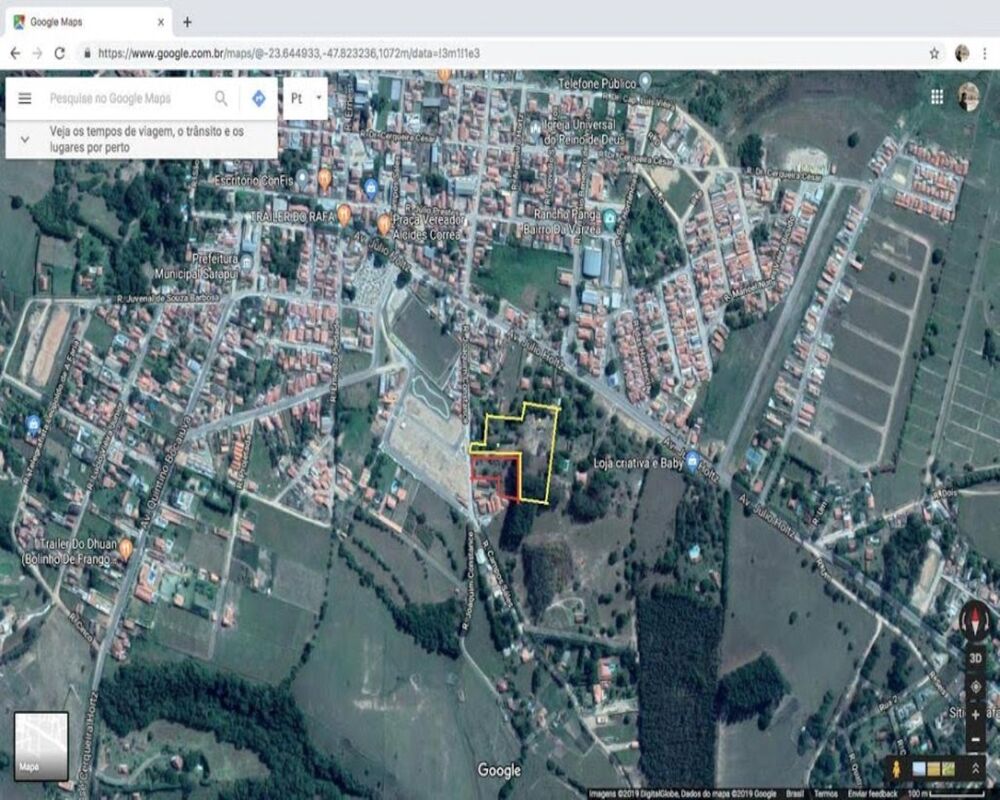Click the my-location target icon
The image size is (1000, 800).
pyautogui.click(x=975, y=685)
